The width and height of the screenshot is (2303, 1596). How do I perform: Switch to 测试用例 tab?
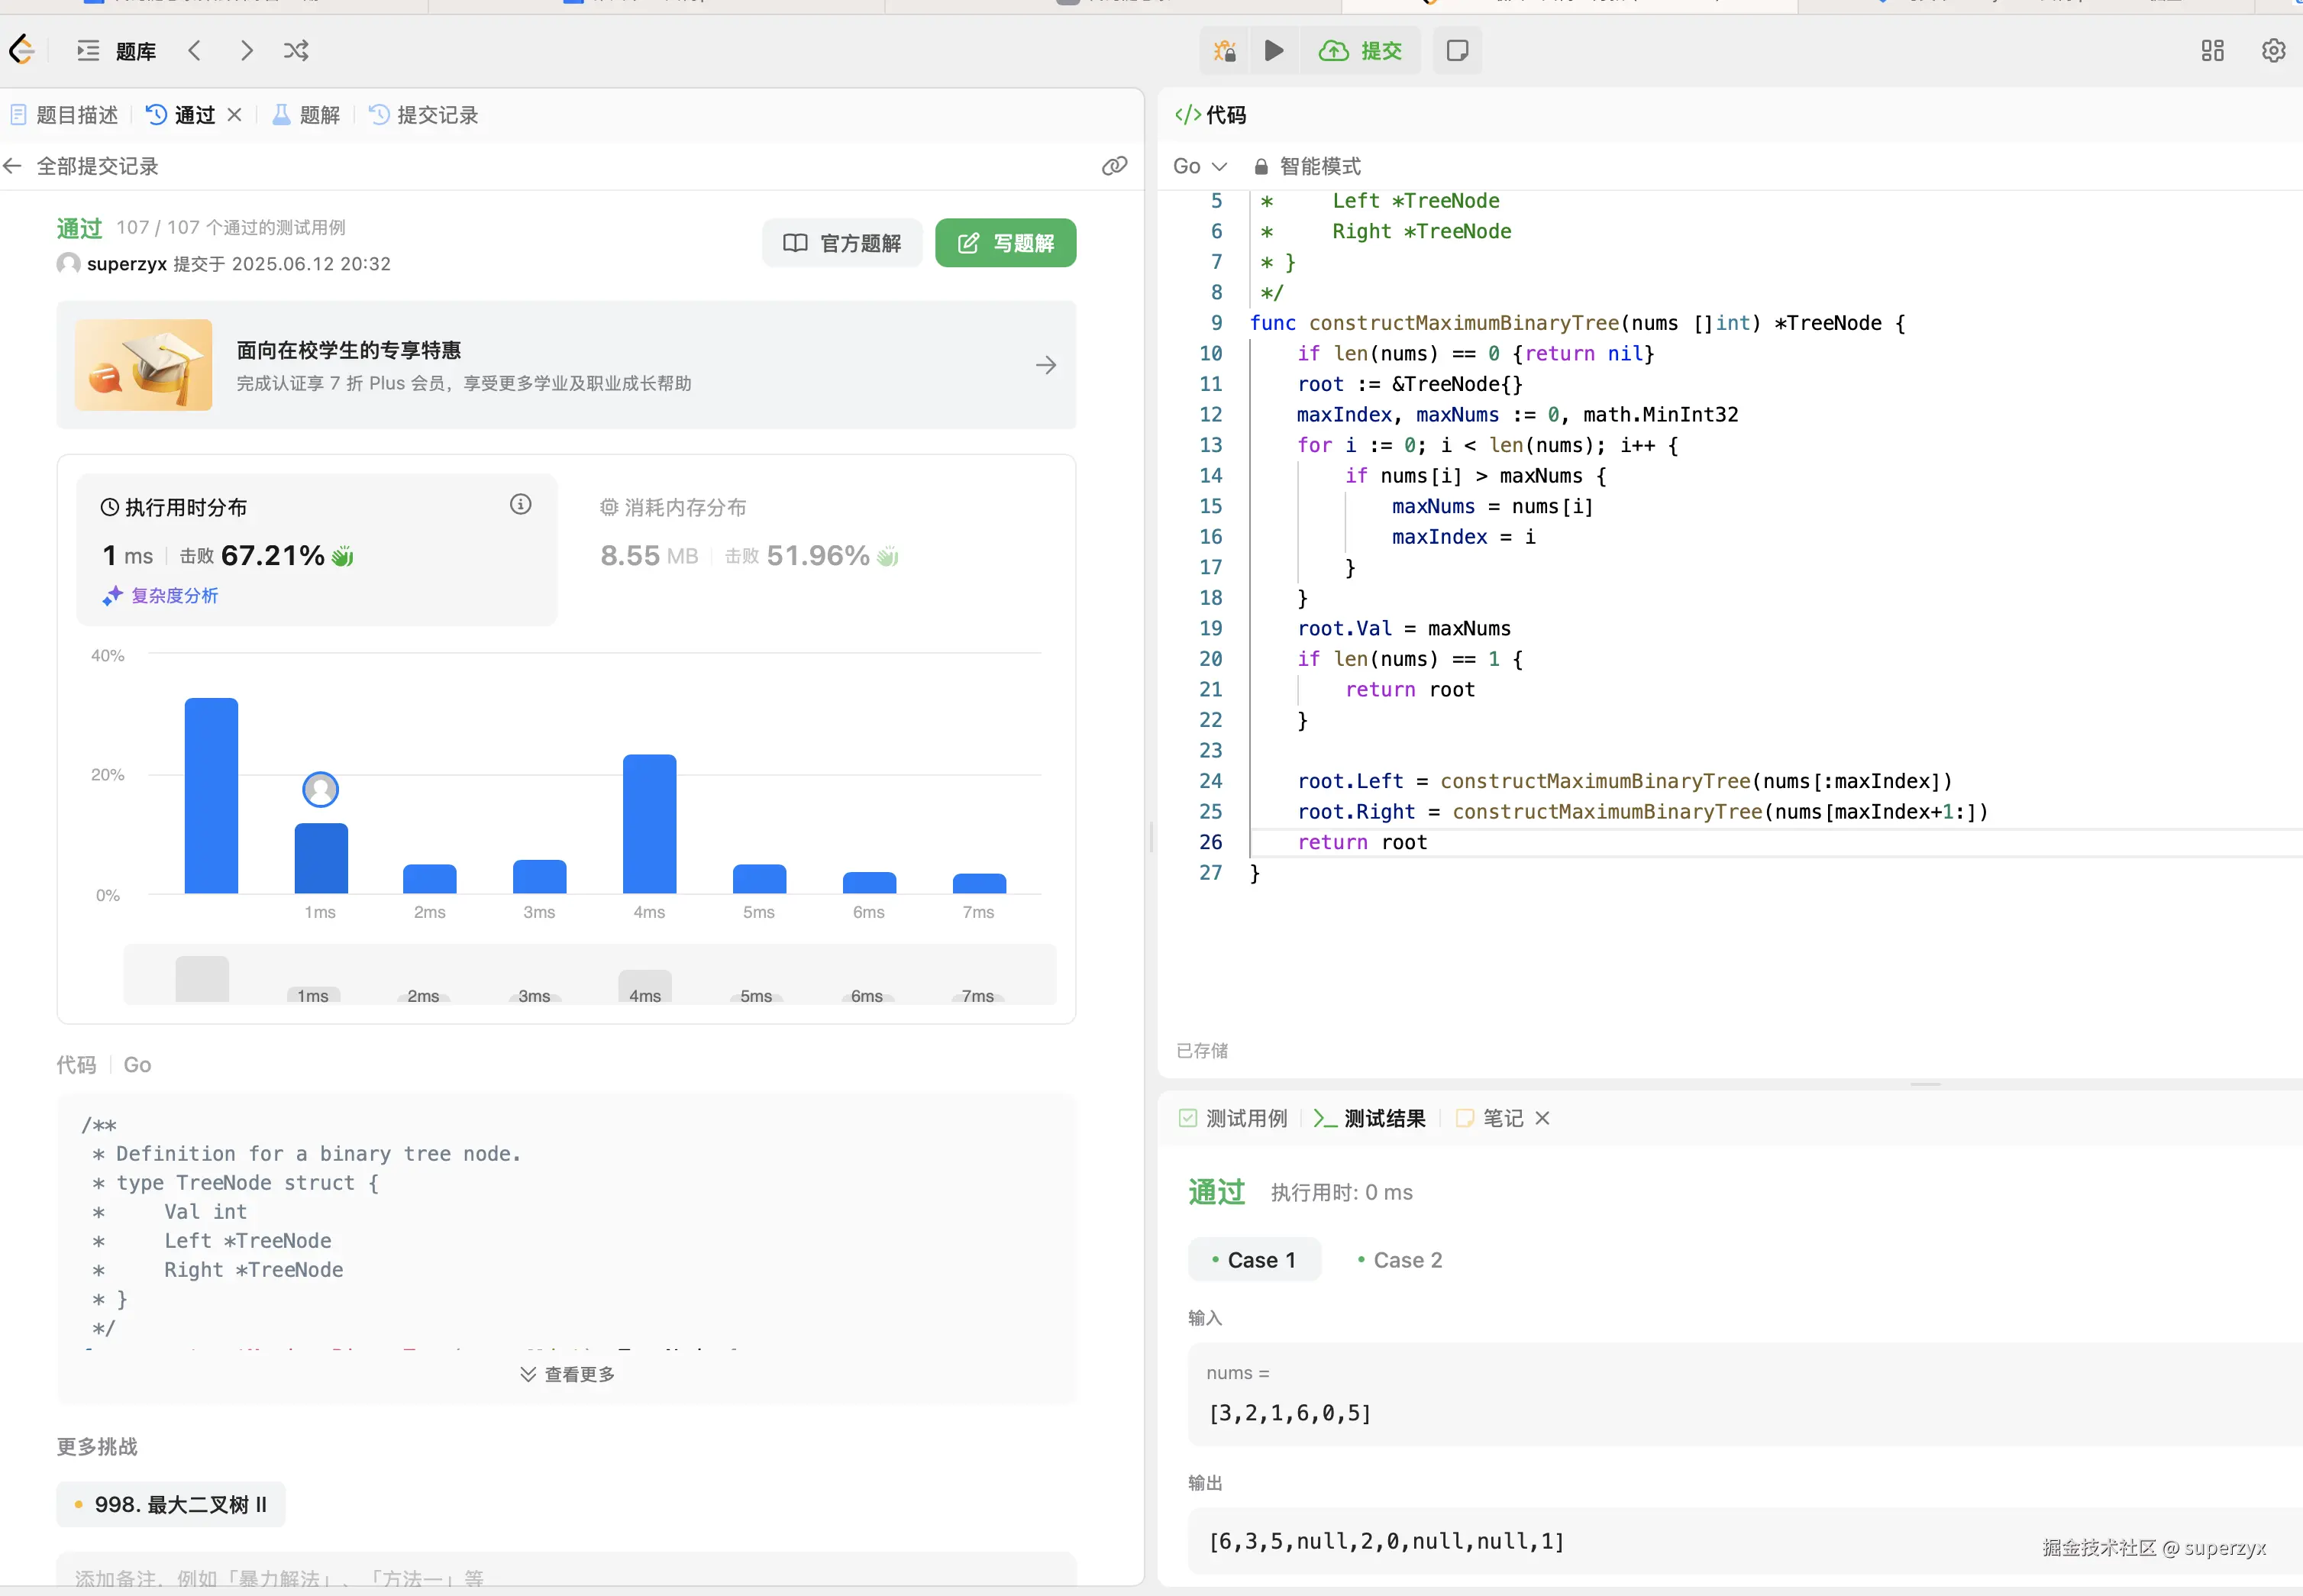1233,1118
